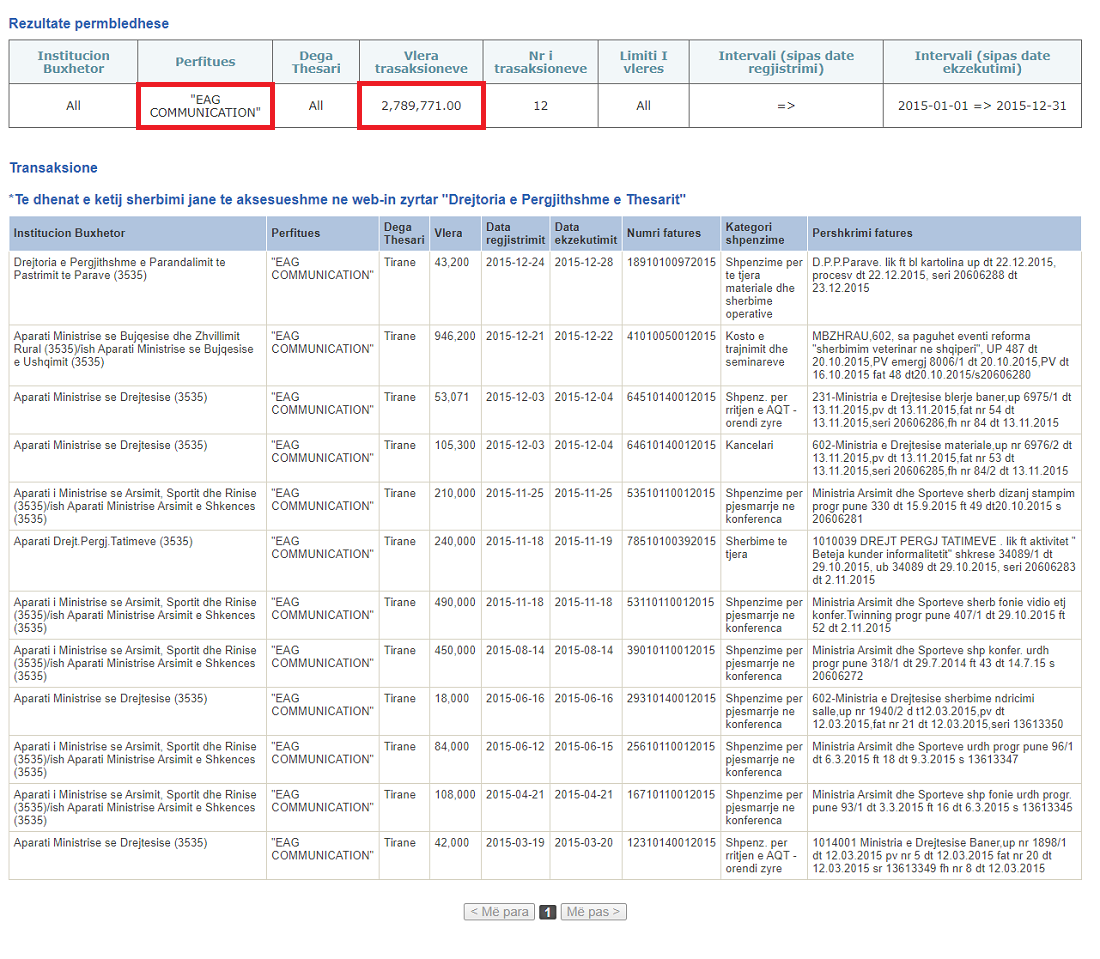This screenshot has width=1100, height=959.
Task: Click the 'Vlera' column header in the transactions table
Action: tap(448, 233)
